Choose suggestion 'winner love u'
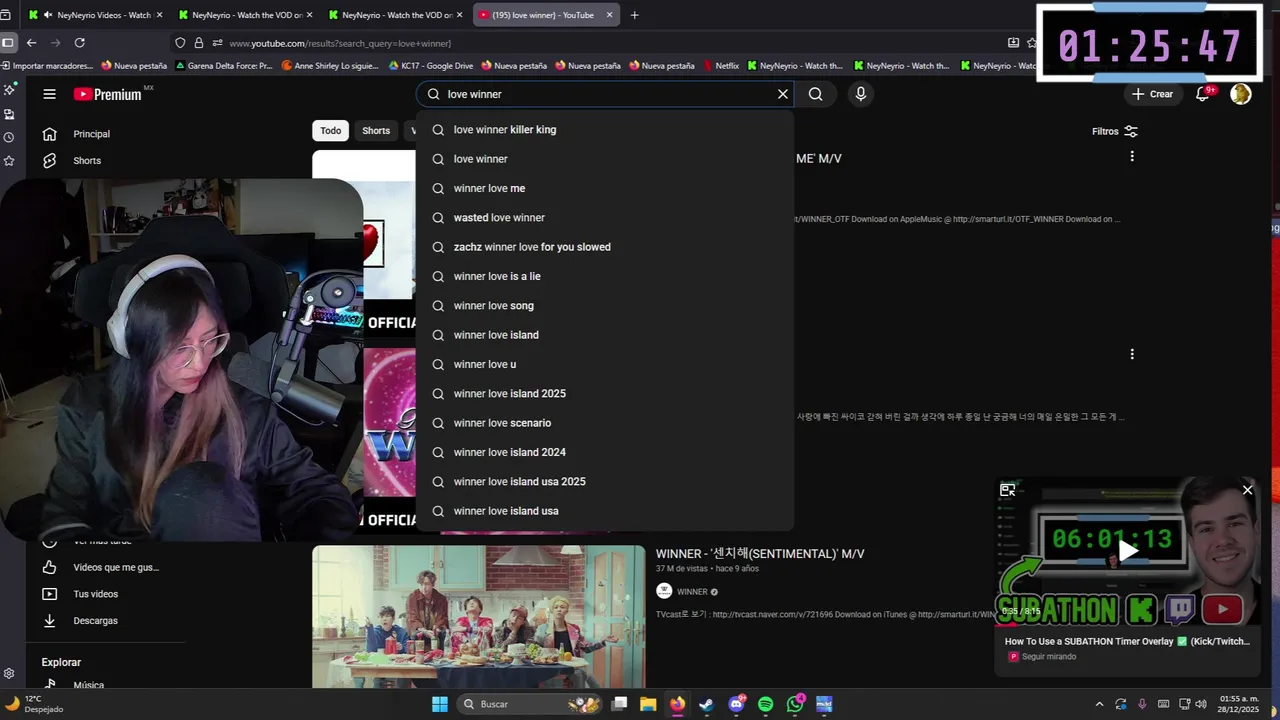Image resolution: width=1280 pixels, height=720 pixels. [x=605, y=364]
